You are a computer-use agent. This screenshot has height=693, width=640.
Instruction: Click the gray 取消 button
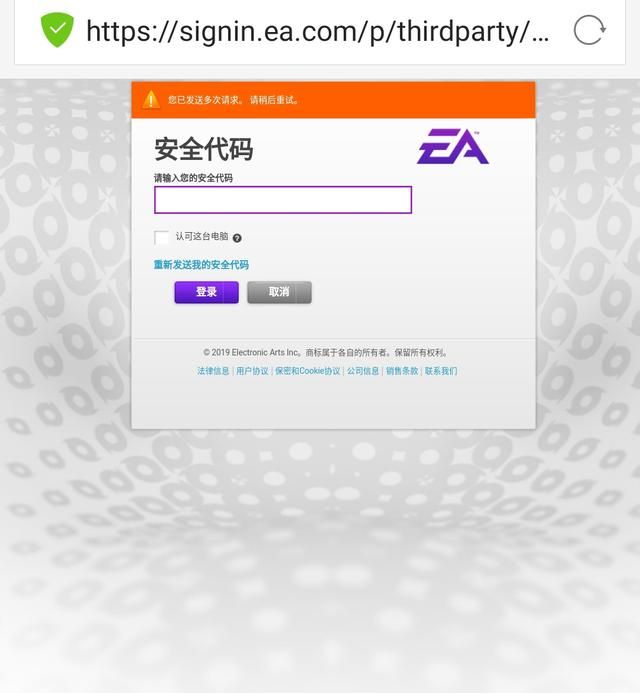click(279, 292)
